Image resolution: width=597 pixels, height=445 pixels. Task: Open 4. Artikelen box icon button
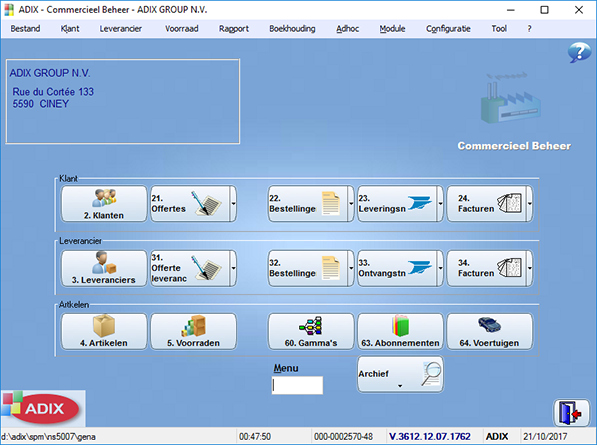(x=104, y=332)
